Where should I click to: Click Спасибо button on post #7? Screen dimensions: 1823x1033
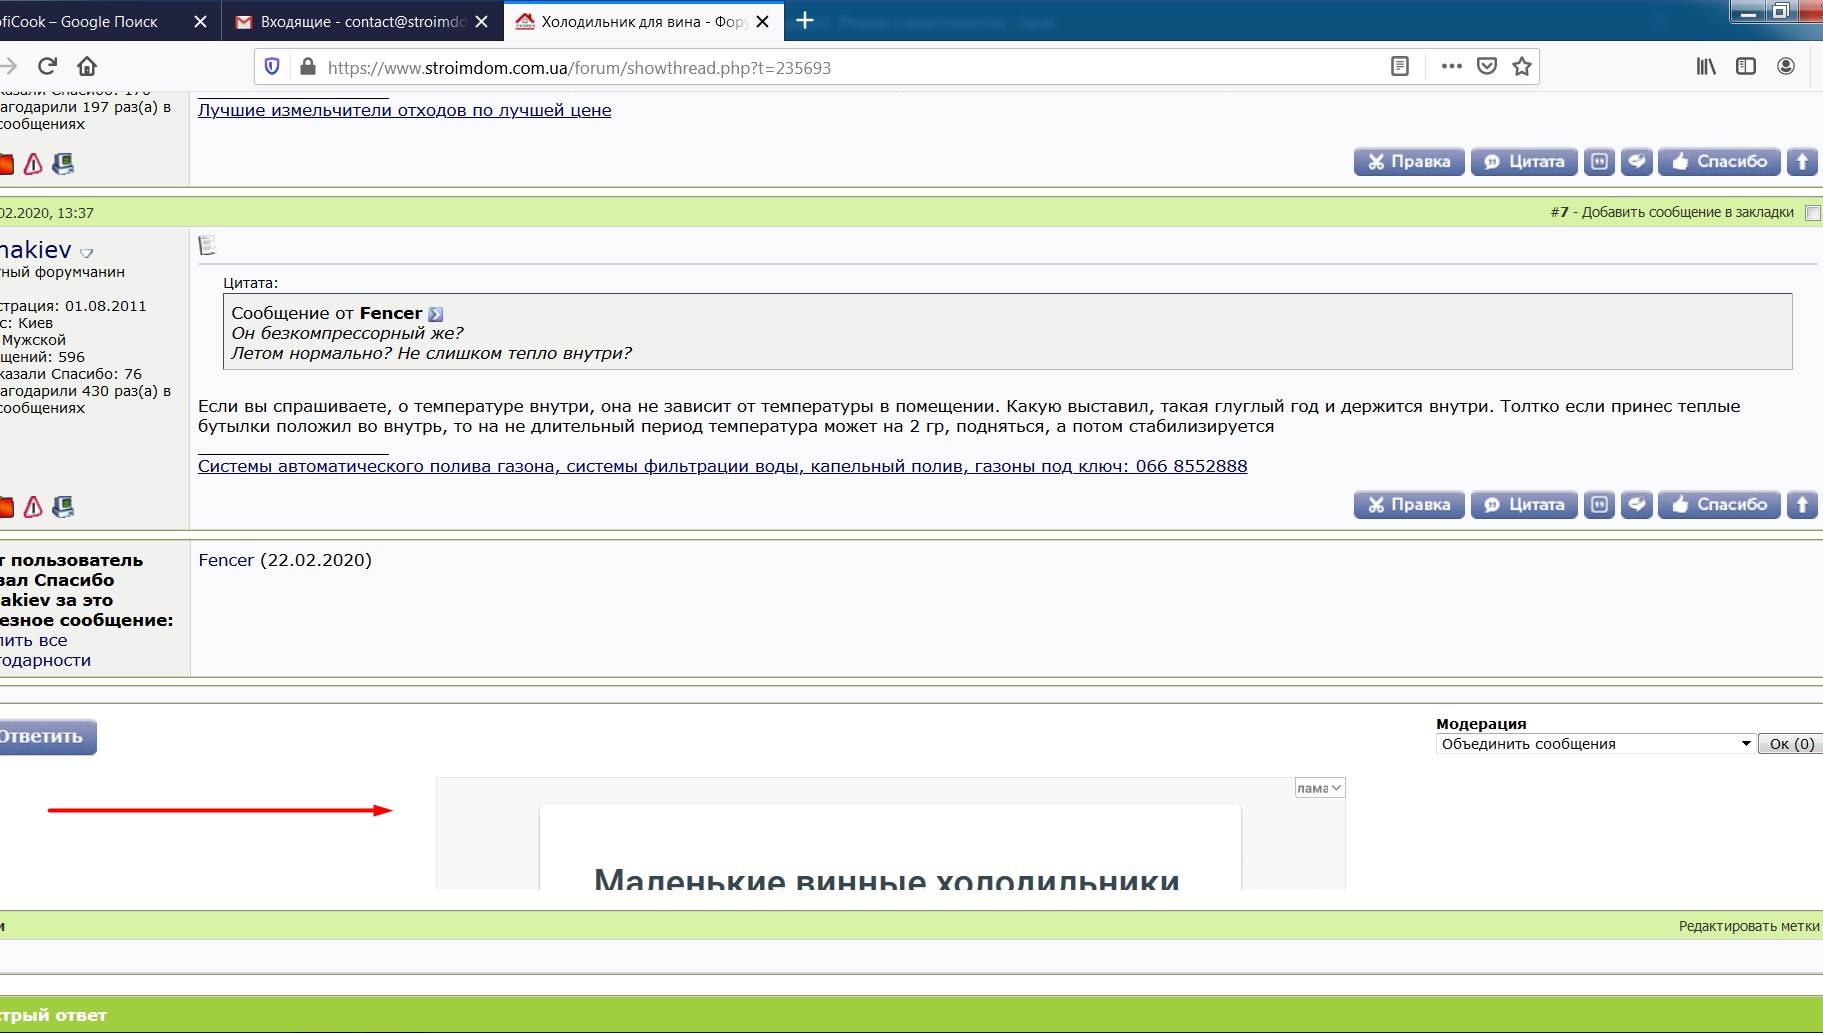(1719, 505)
